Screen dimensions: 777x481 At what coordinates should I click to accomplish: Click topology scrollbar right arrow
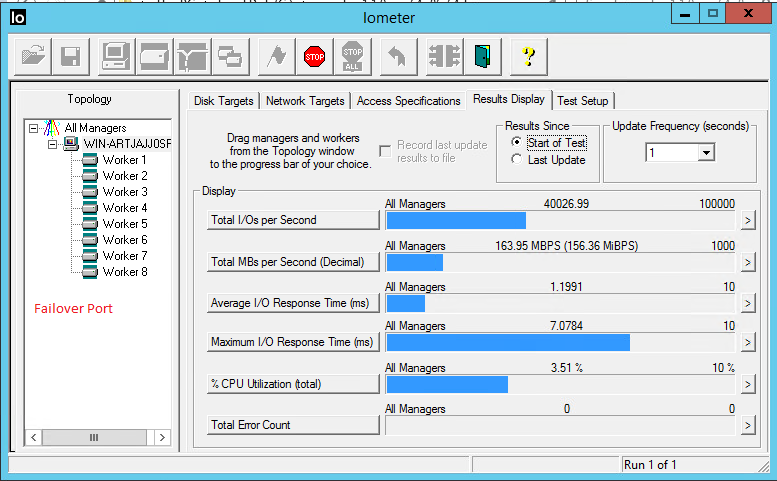pyautogui.click(x=162, y=437)
